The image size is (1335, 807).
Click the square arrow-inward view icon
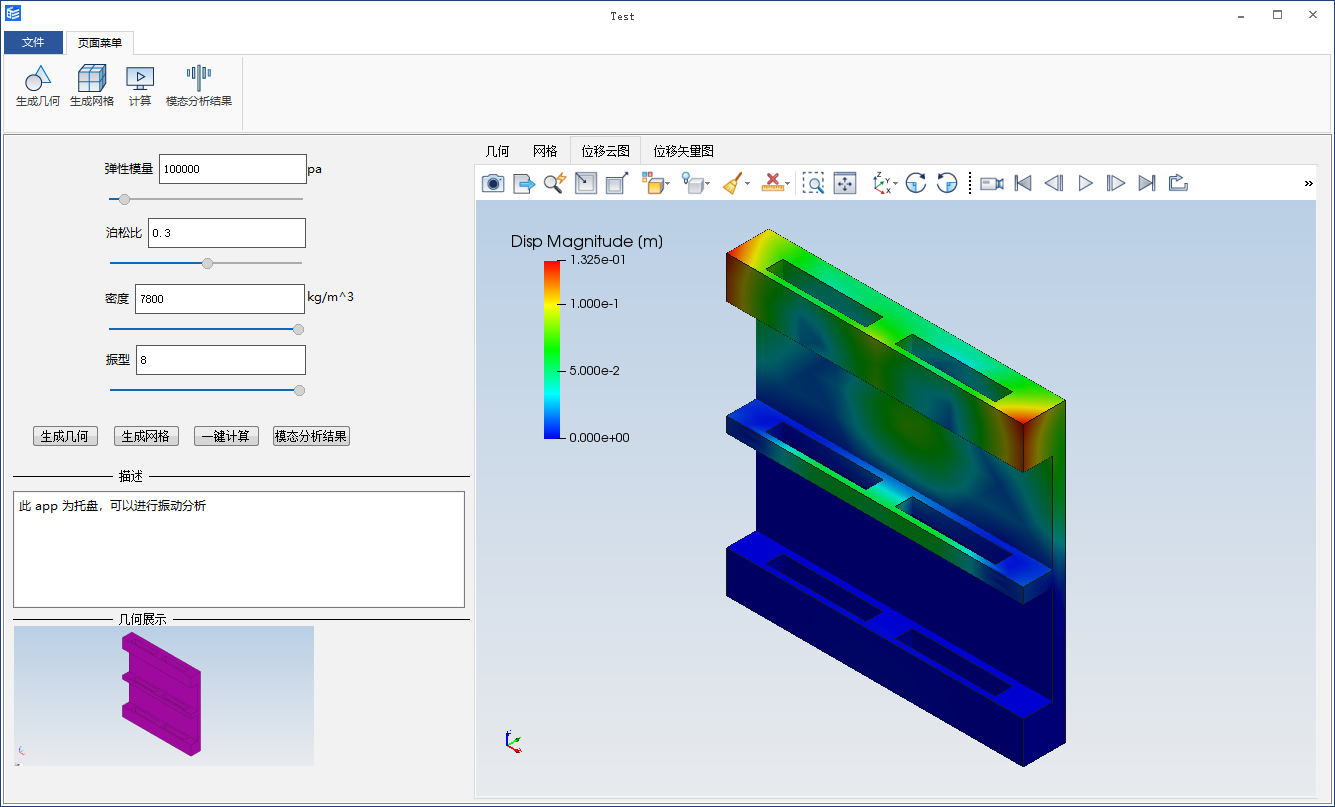tap(586, 183)
